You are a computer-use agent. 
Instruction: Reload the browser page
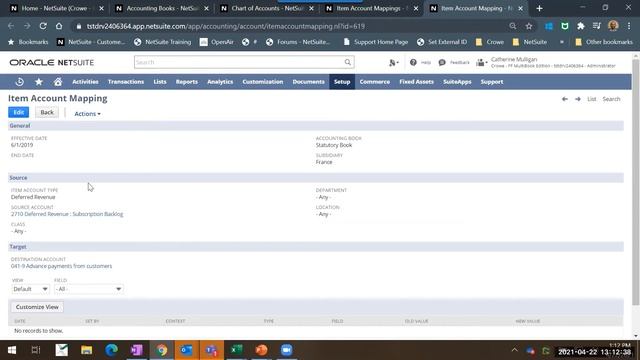click(43, 26)
